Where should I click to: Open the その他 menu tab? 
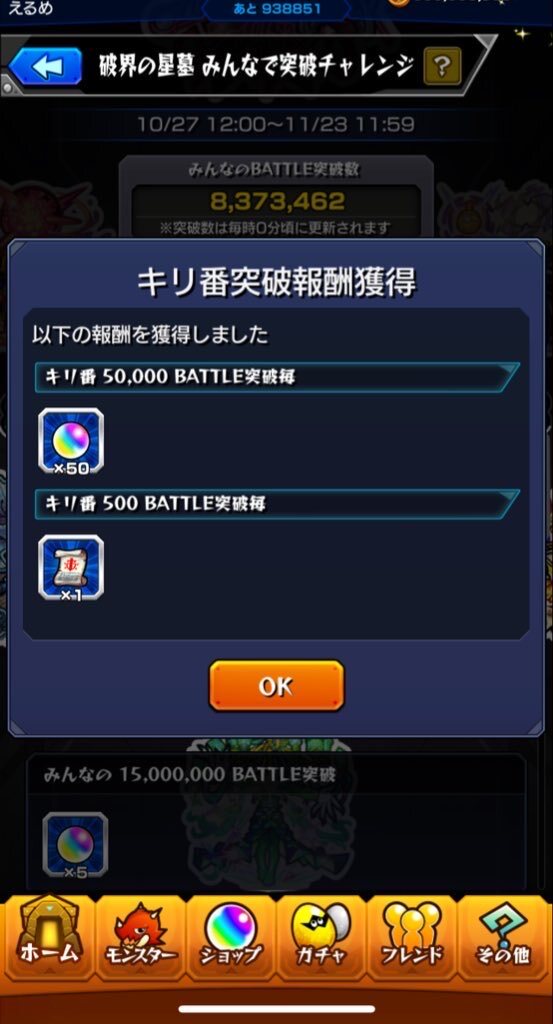click(503, 937)
